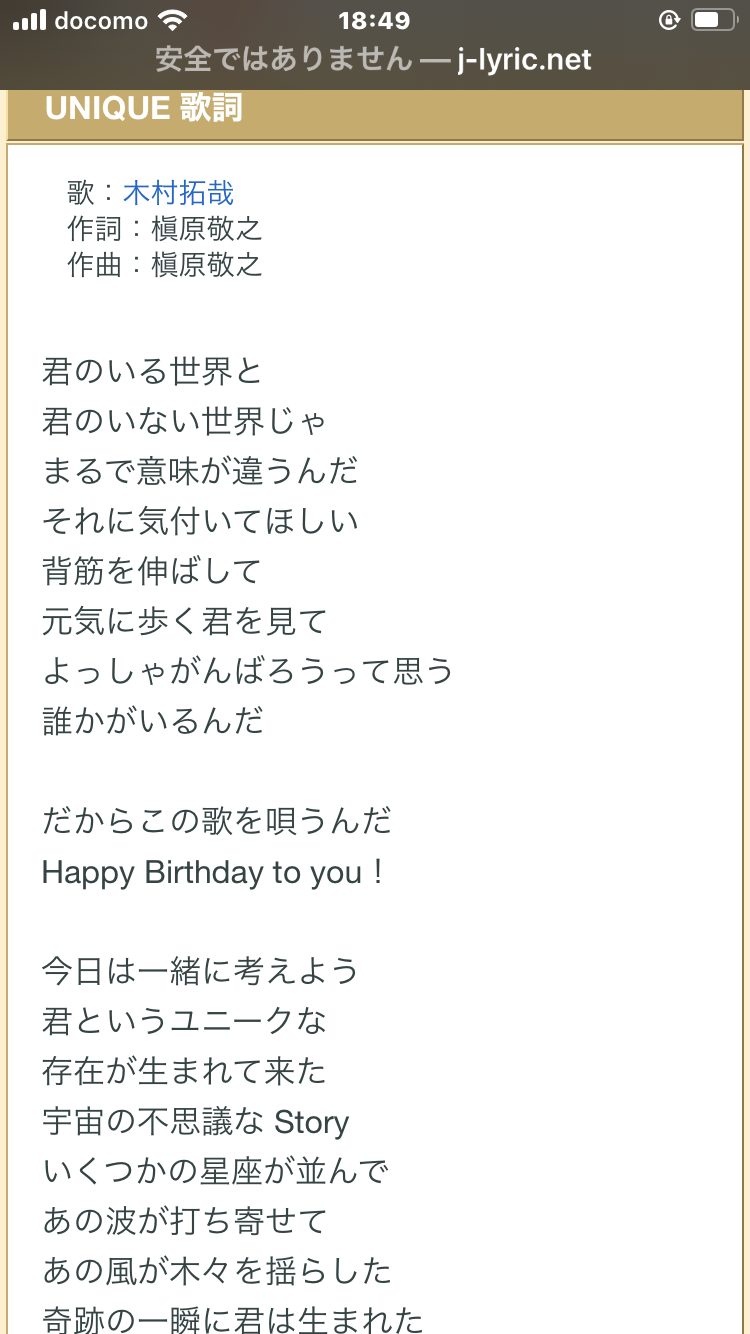This screenshot has height=1334, width=750.
Task: Tap the lyric 奇跡の一瞬に君は生まれた
Action: 233,1320
